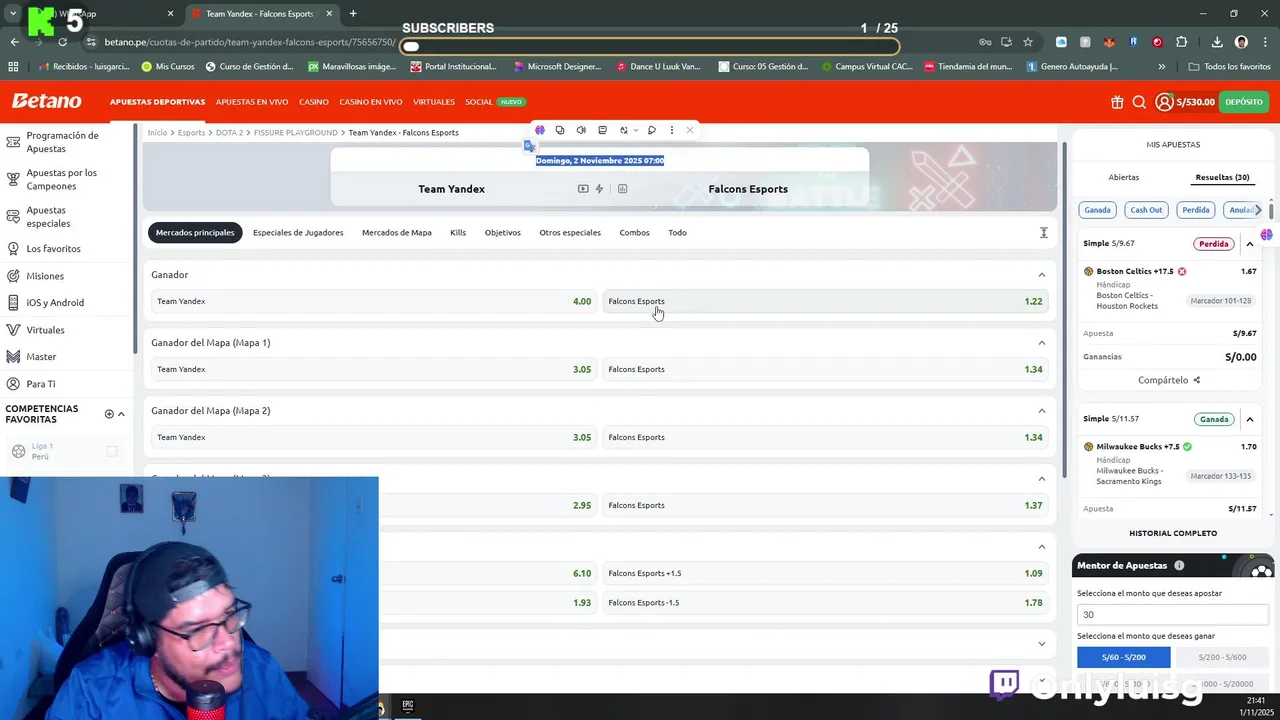Reload the page with the refresh icon

[x=62, y=42]
